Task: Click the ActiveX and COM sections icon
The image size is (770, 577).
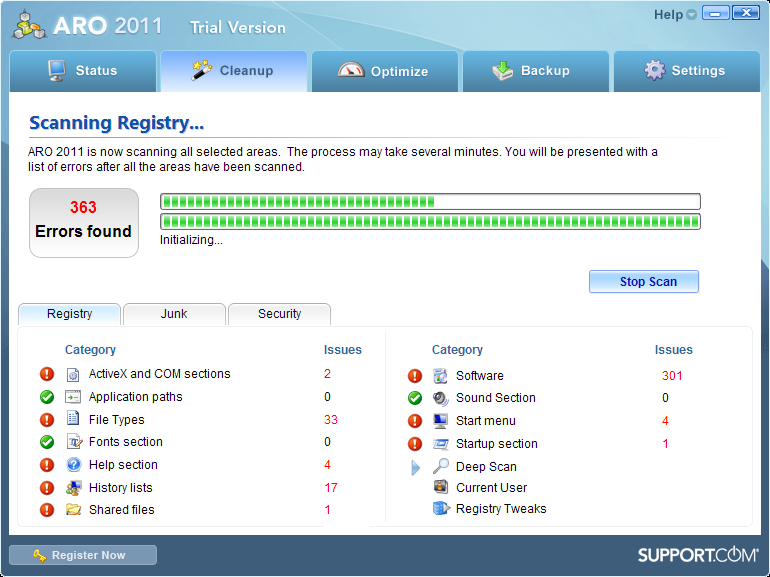Action: coord(73,375)
